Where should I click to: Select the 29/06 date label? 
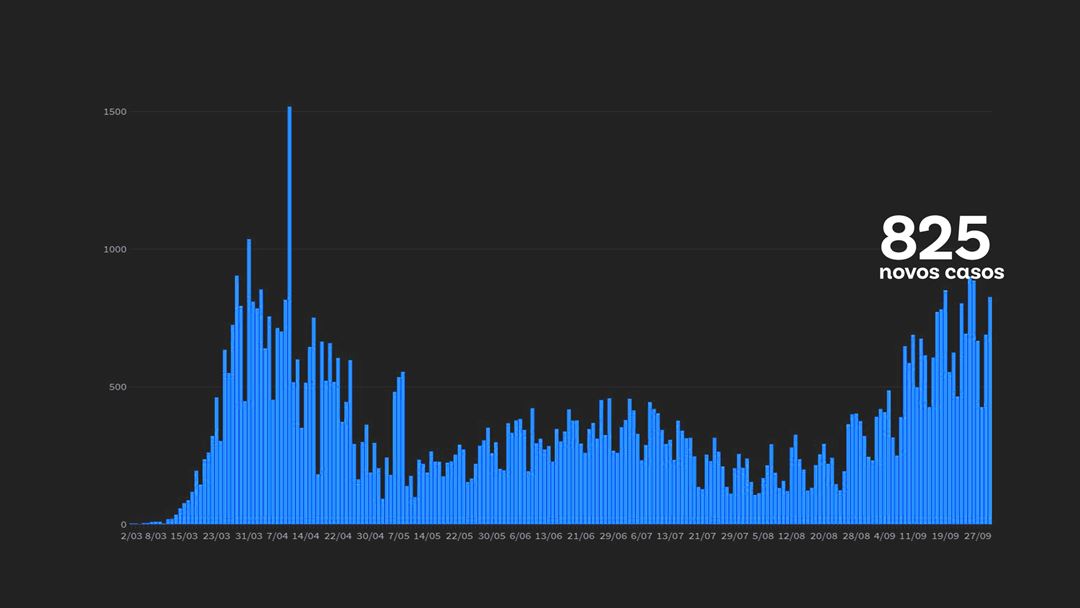pos(613,536)
